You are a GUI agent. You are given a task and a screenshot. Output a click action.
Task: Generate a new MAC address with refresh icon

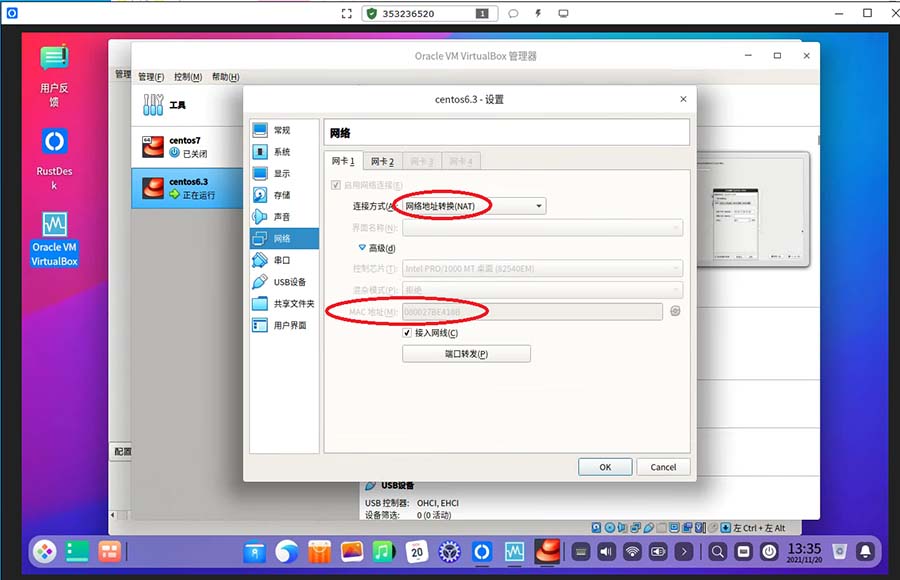676,311
